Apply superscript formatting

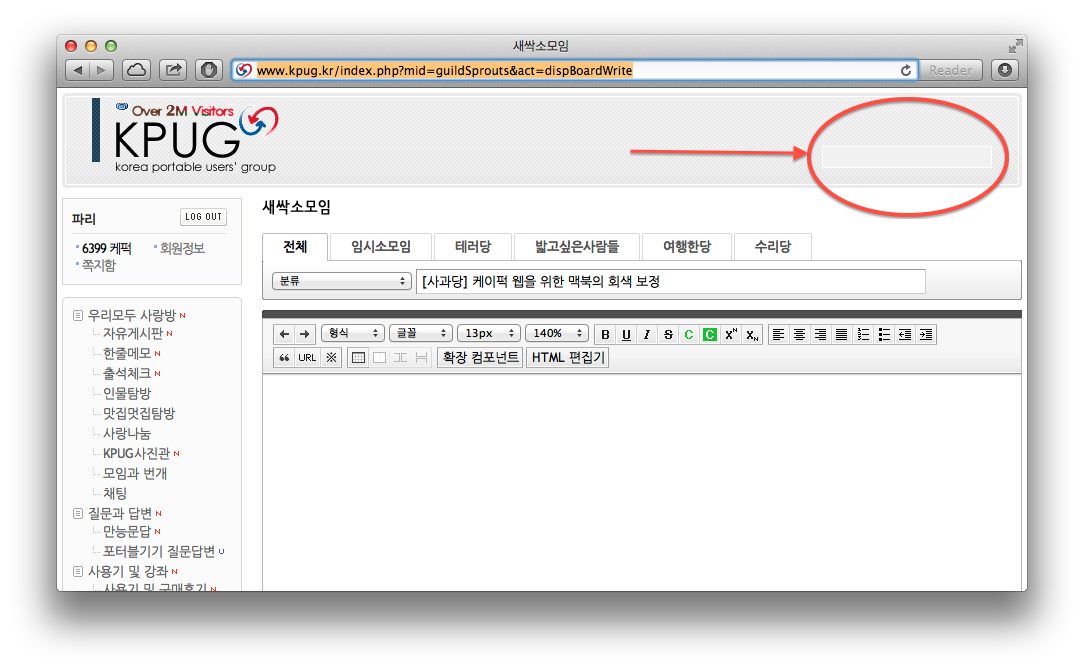(731, 335)
